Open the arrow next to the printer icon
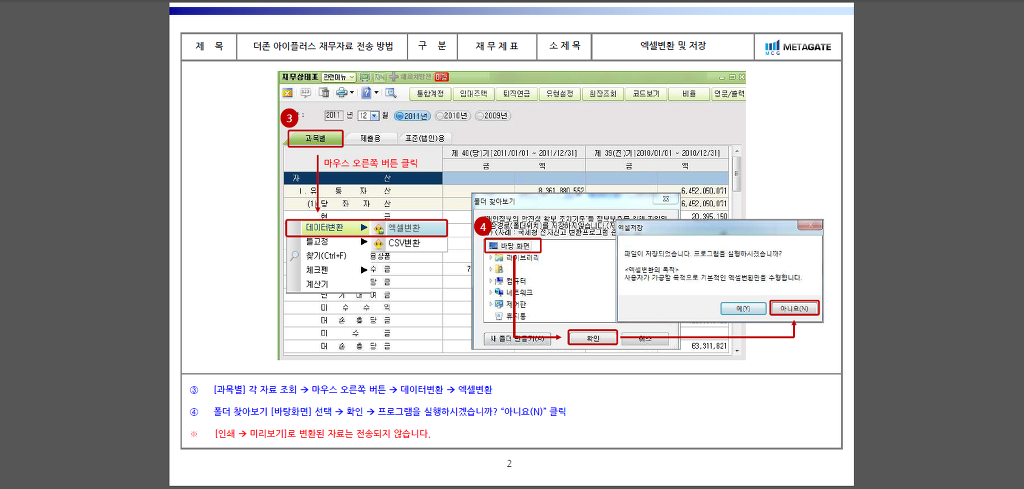 click(351, 93)
